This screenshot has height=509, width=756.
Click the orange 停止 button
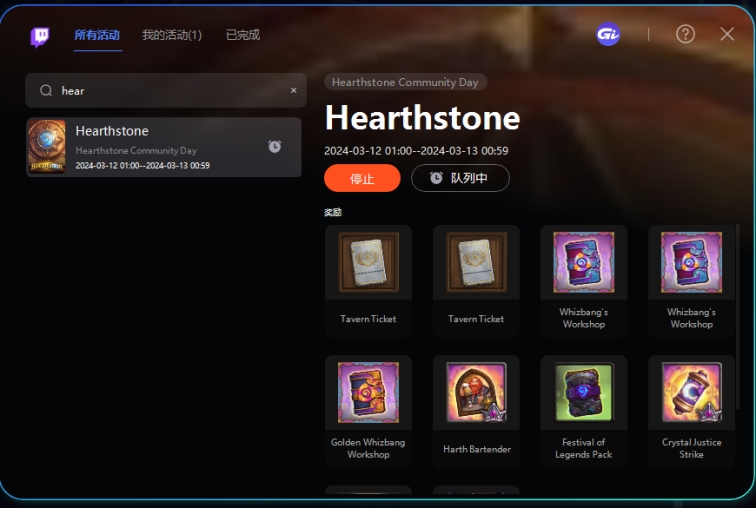click(362, 178)
